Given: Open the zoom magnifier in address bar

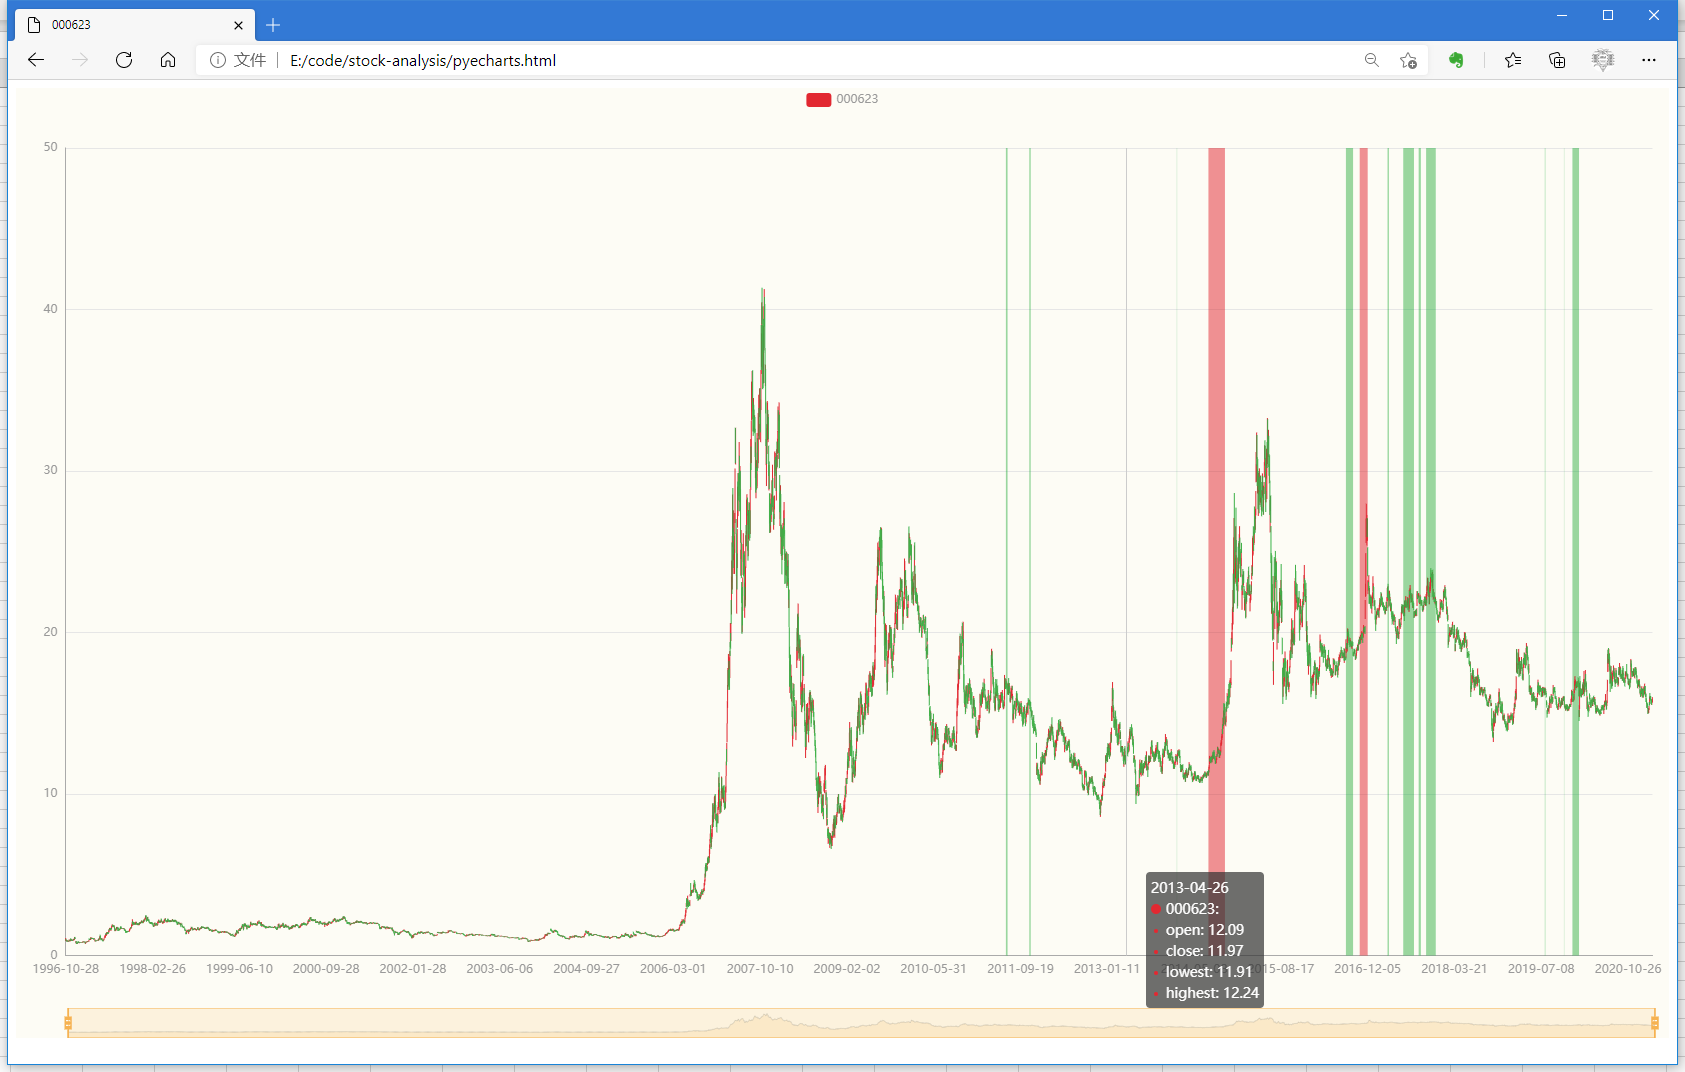Looking at the screenshot, I should [1372, 60].
